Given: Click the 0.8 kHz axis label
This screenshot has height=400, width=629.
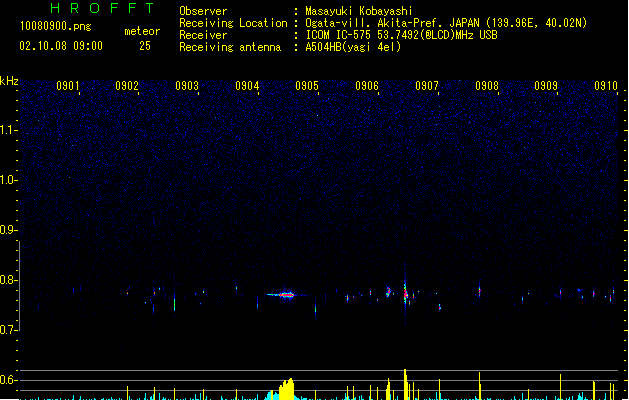Looking at the screenshot, I should [8, 280].
